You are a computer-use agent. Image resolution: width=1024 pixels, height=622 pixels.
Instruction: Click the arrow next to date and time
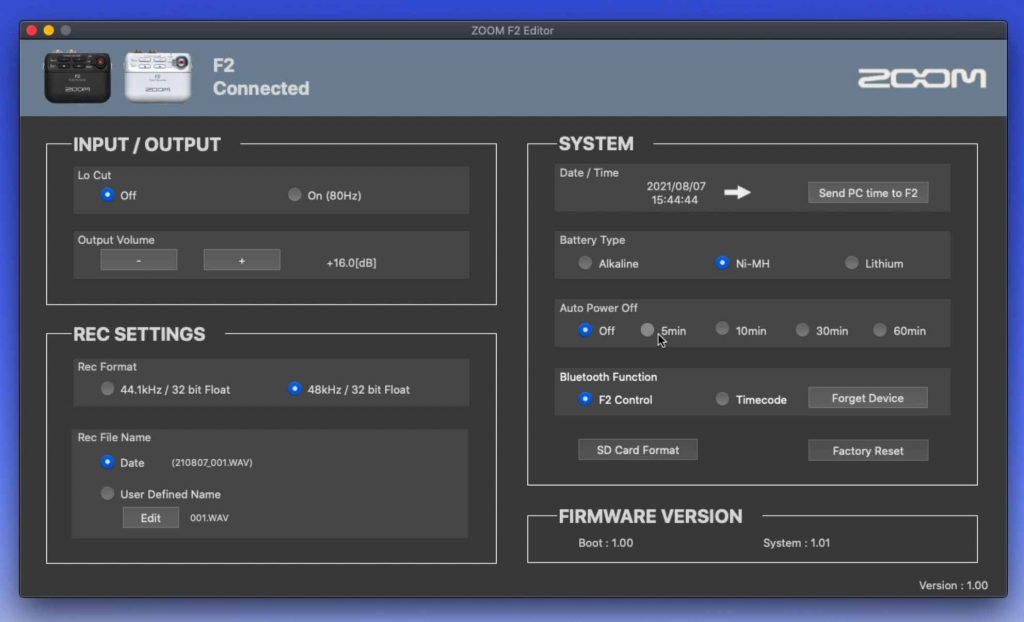737,192
